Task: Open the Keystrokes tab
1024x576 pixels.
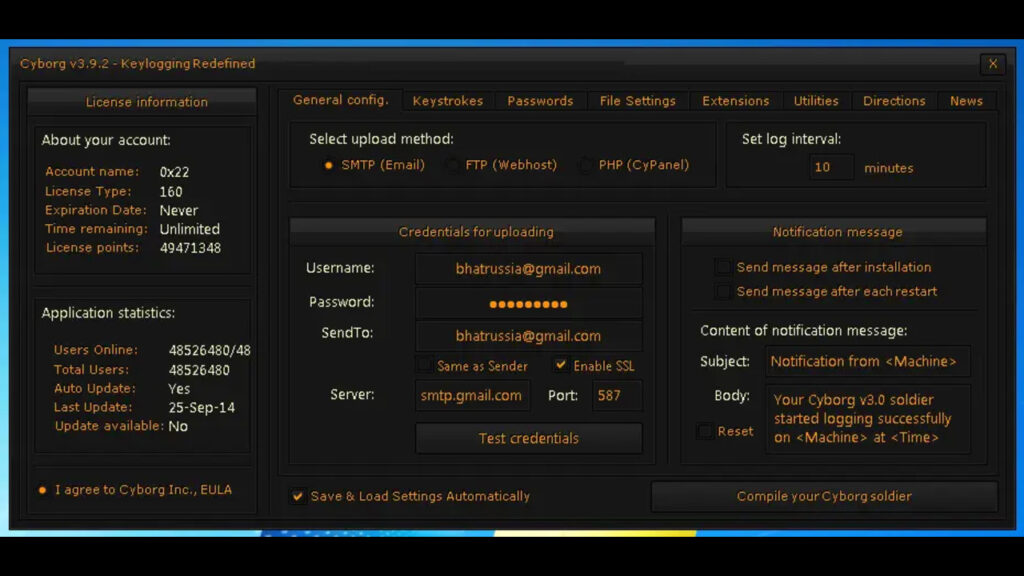Action: click(448, 101)
